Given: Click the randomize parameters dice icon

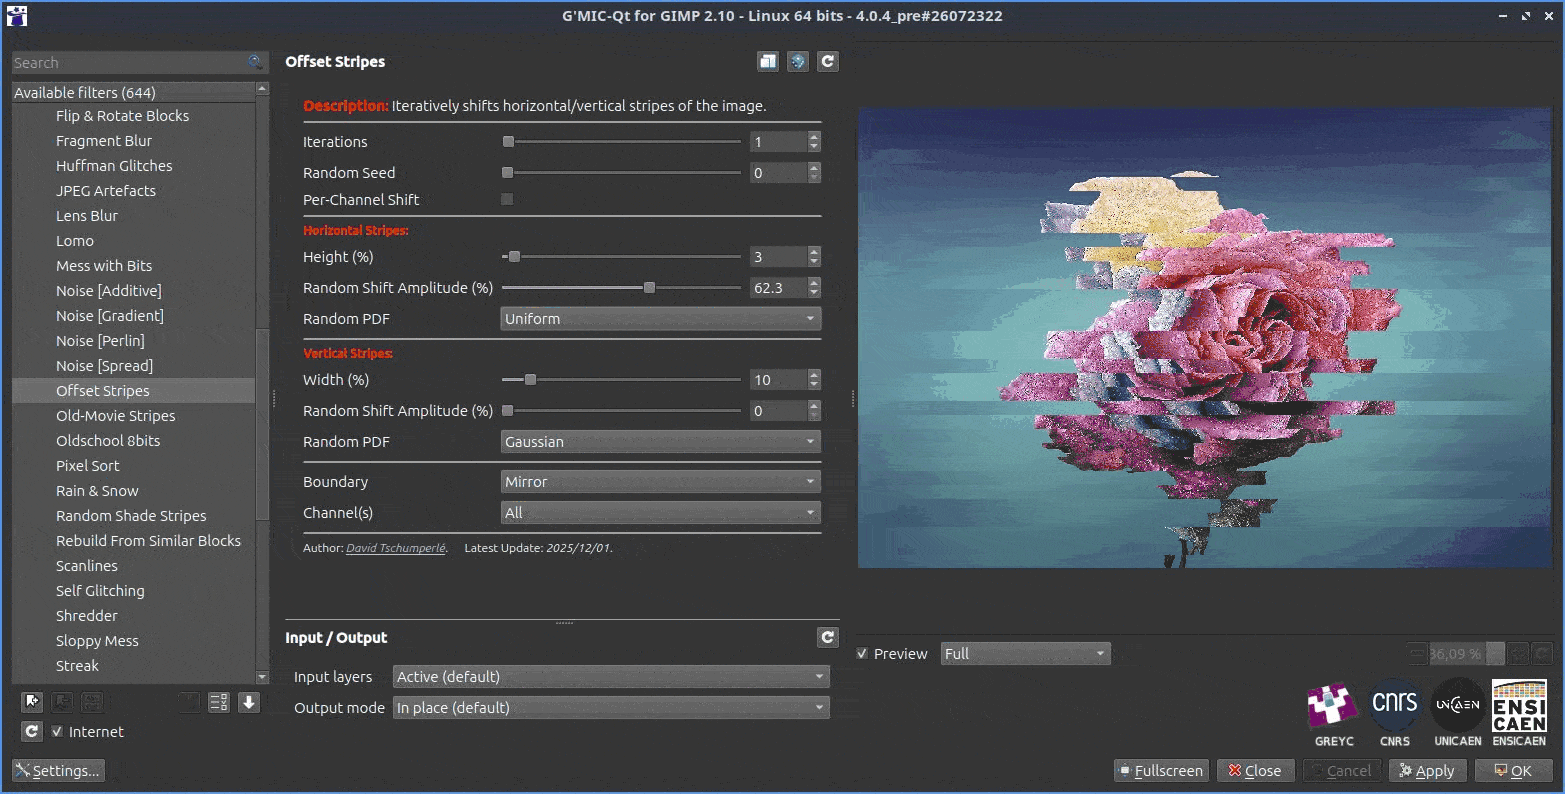Looking at the screenshot, I should click(797, 62).
